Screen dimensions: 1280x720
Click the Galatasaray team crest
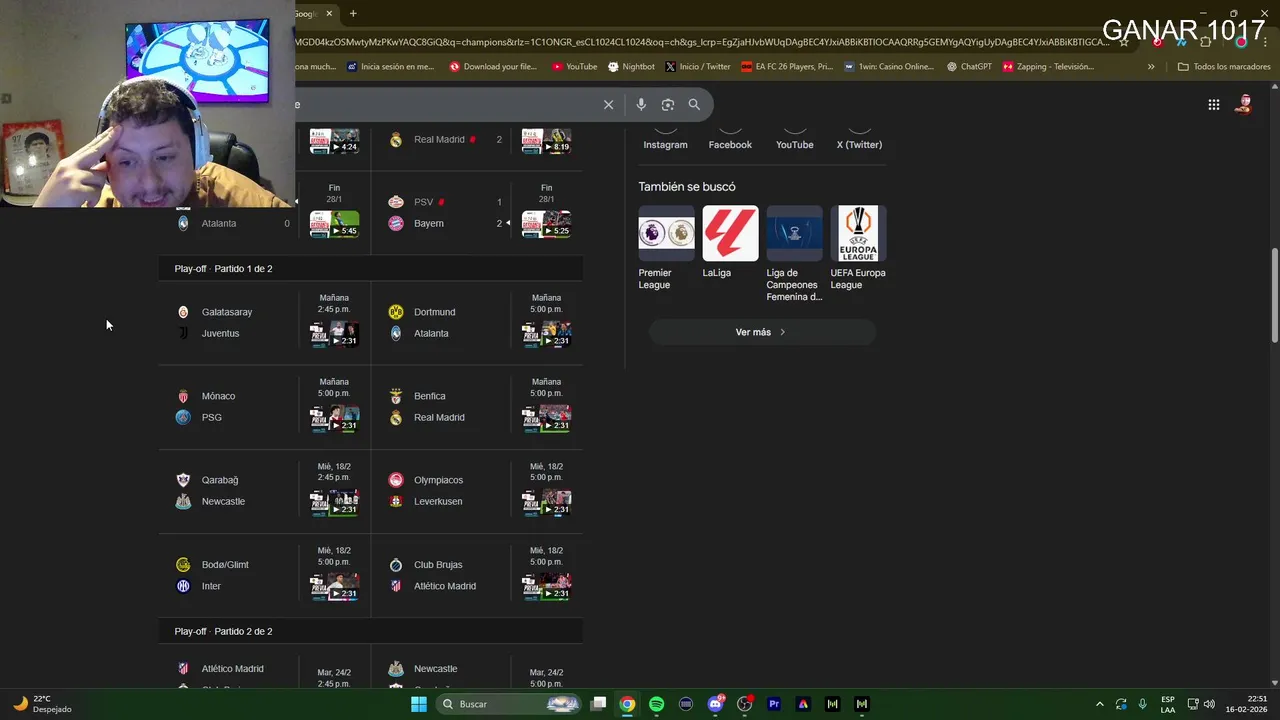tap(183, 312)
